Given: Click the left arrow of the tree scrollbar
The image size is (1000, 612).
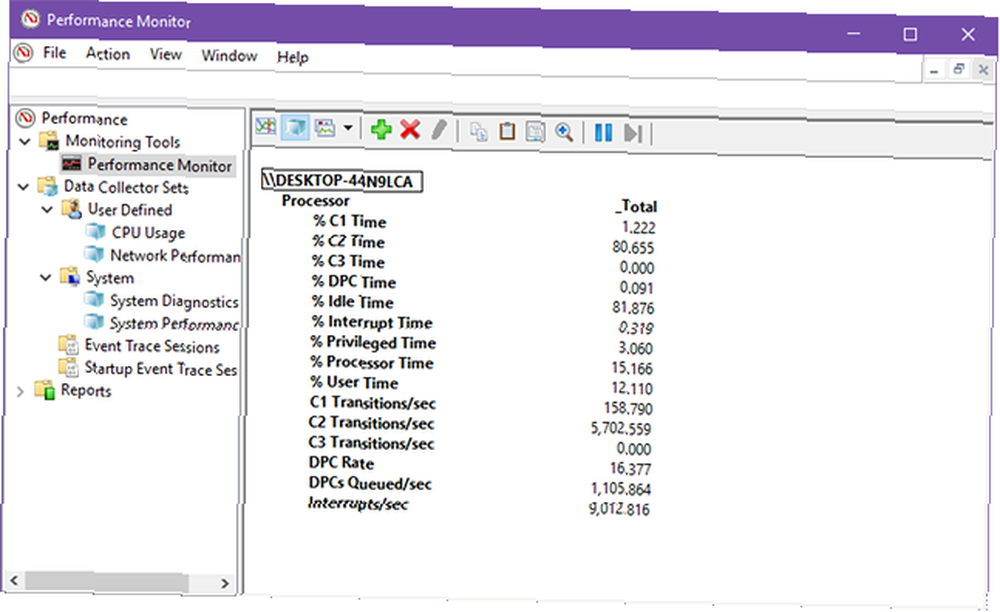Looking at the screenshot, I should [x=14, y=581].
